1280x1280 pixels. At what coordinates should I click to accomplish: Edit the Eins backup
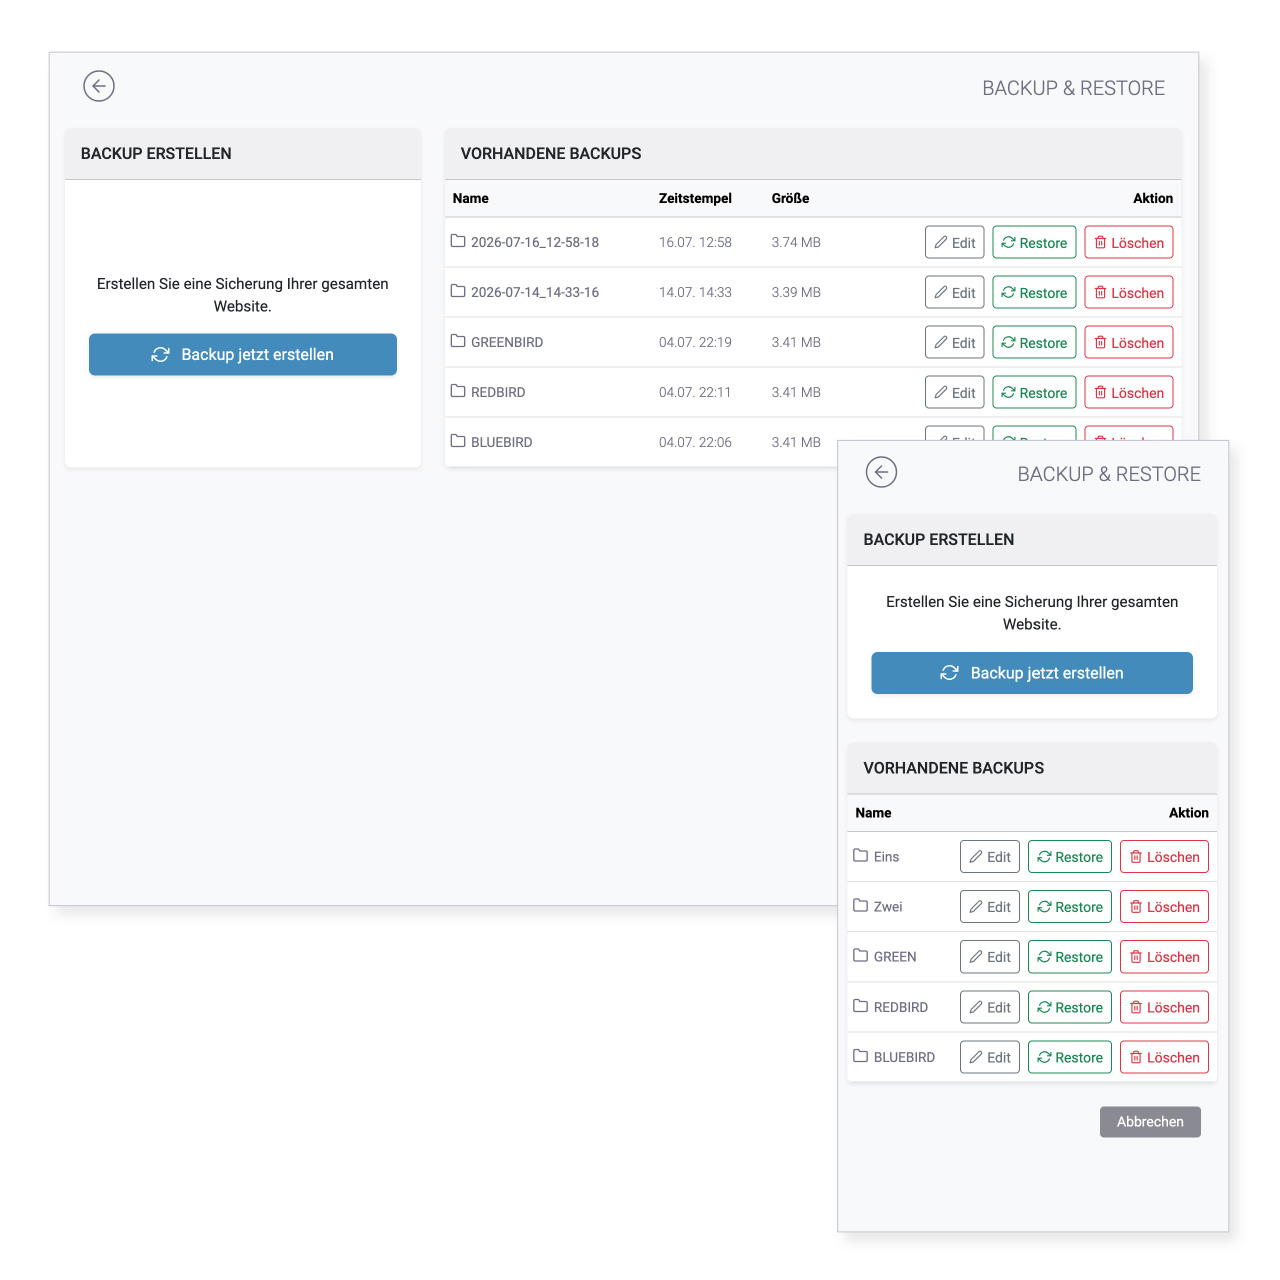[990, 857]
